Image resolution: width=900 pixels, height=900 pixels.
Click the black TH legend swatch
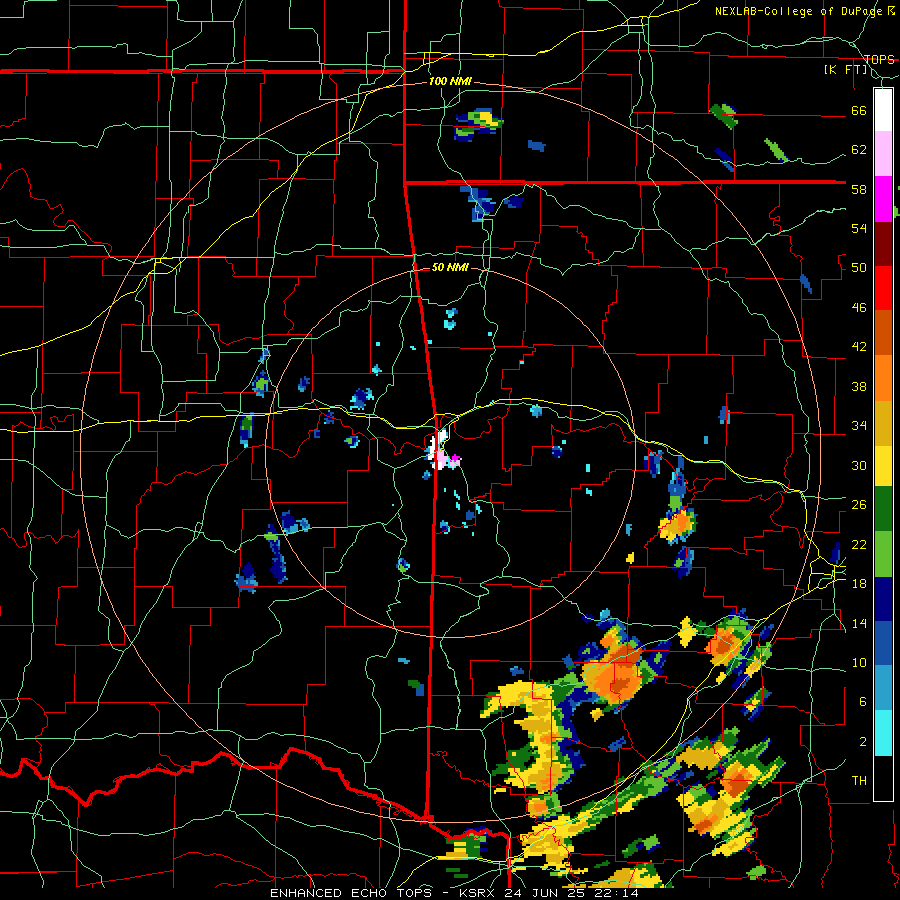coord(883,778)
